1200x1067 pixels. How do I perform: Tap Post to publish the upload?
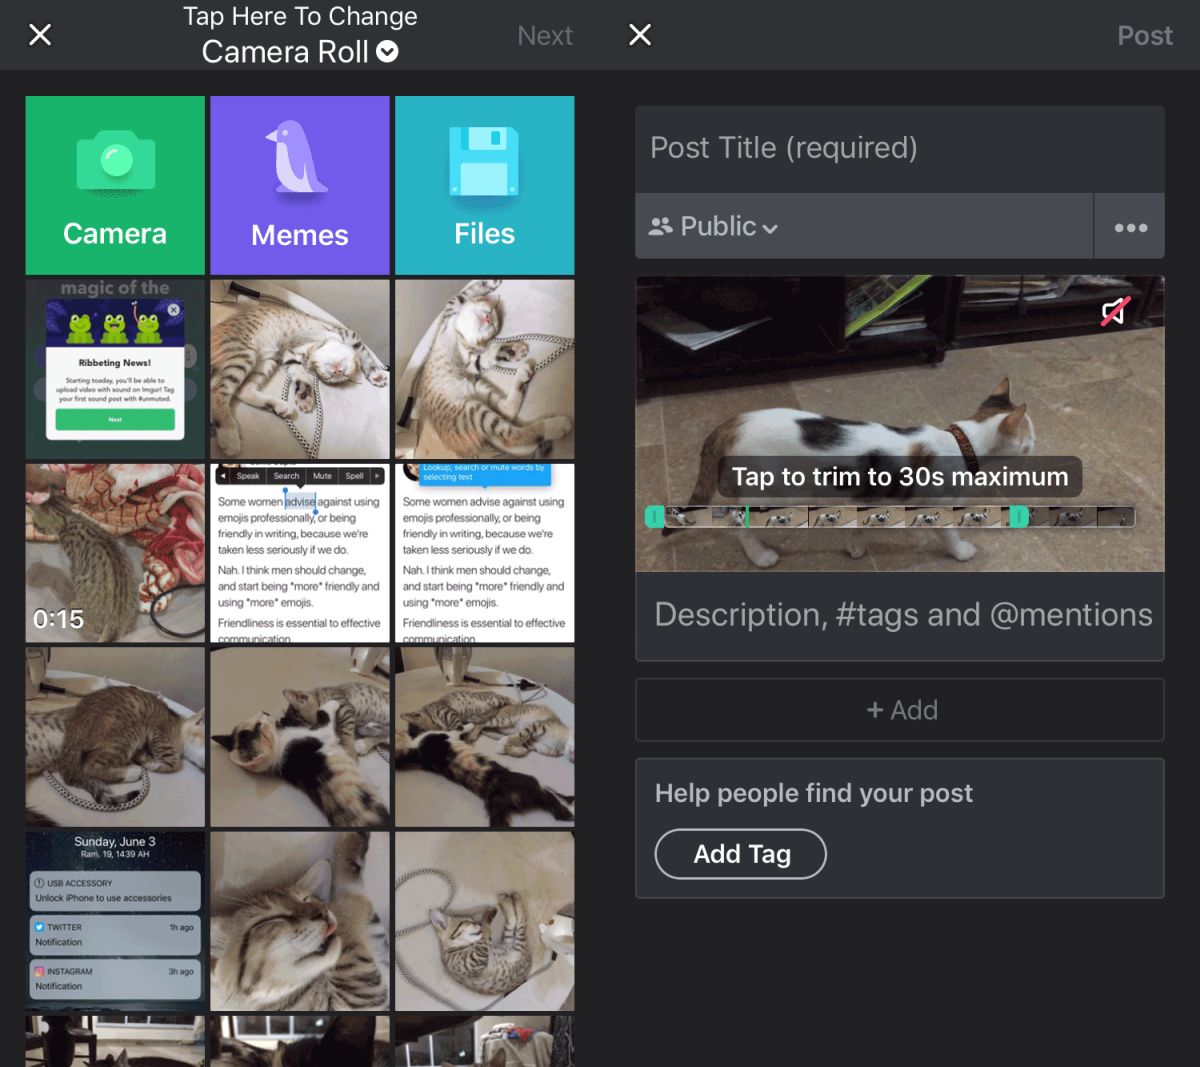tap(1144, 35)
